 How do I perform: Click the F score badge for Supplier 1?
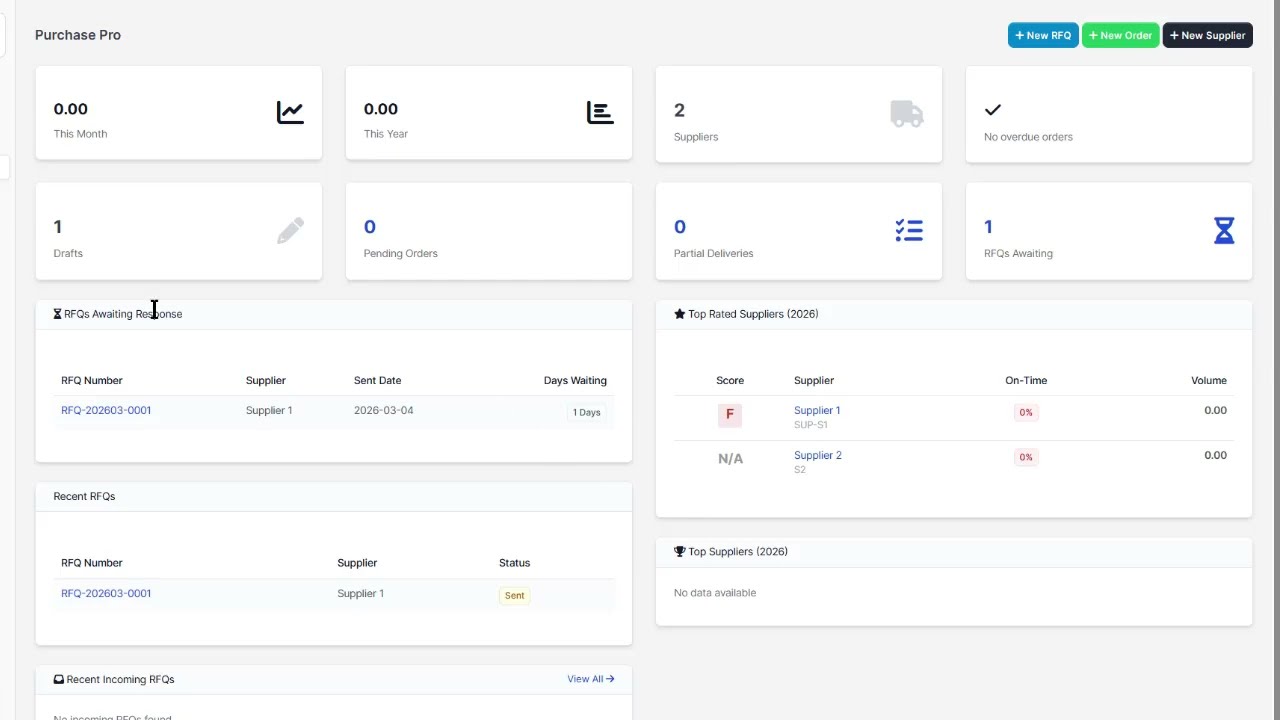click(730, 414)
